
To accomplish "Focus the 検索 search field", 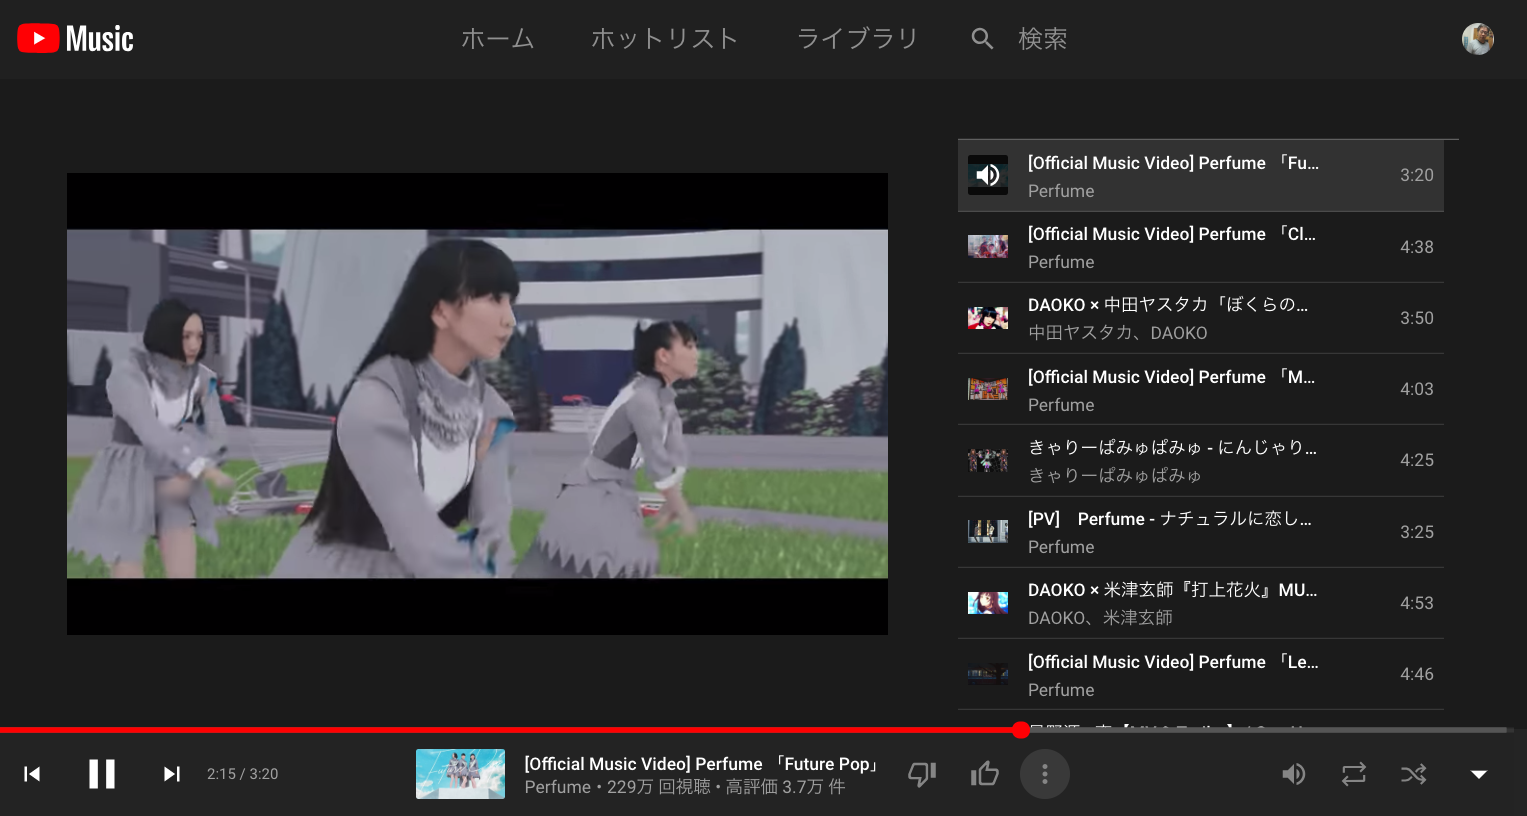I will [x=1043, y=39].
